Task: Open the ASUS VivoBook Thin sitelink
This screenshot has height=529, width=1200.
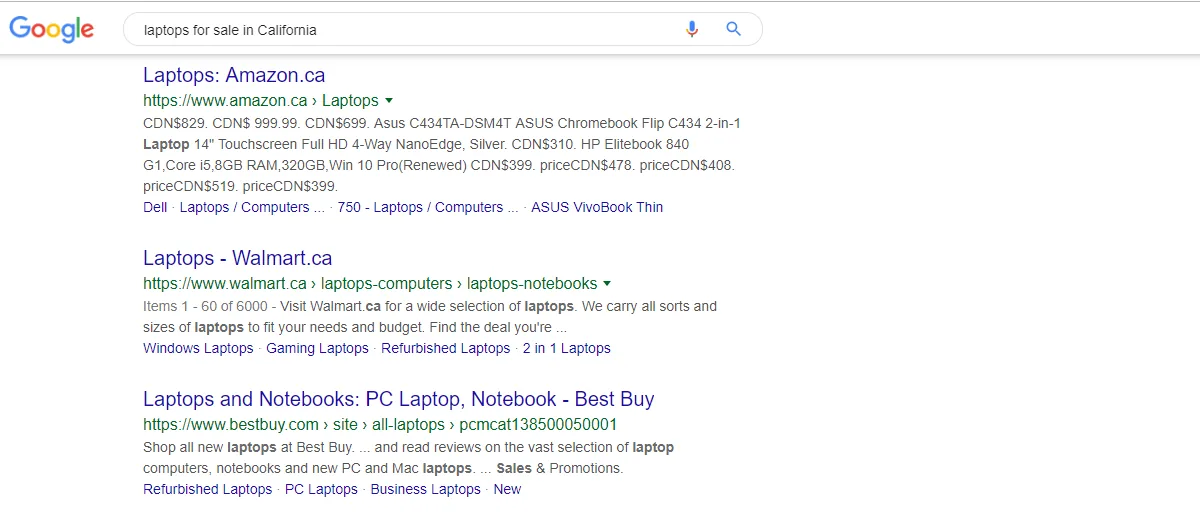Action: click(596, 207)
